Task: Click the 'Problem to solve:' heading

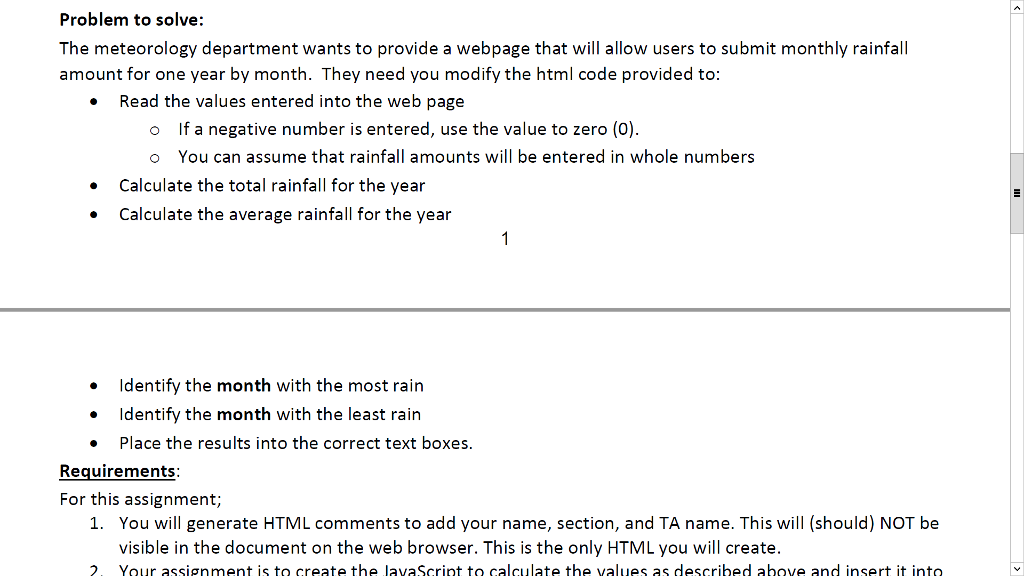Action: click(x=131, y=20)
